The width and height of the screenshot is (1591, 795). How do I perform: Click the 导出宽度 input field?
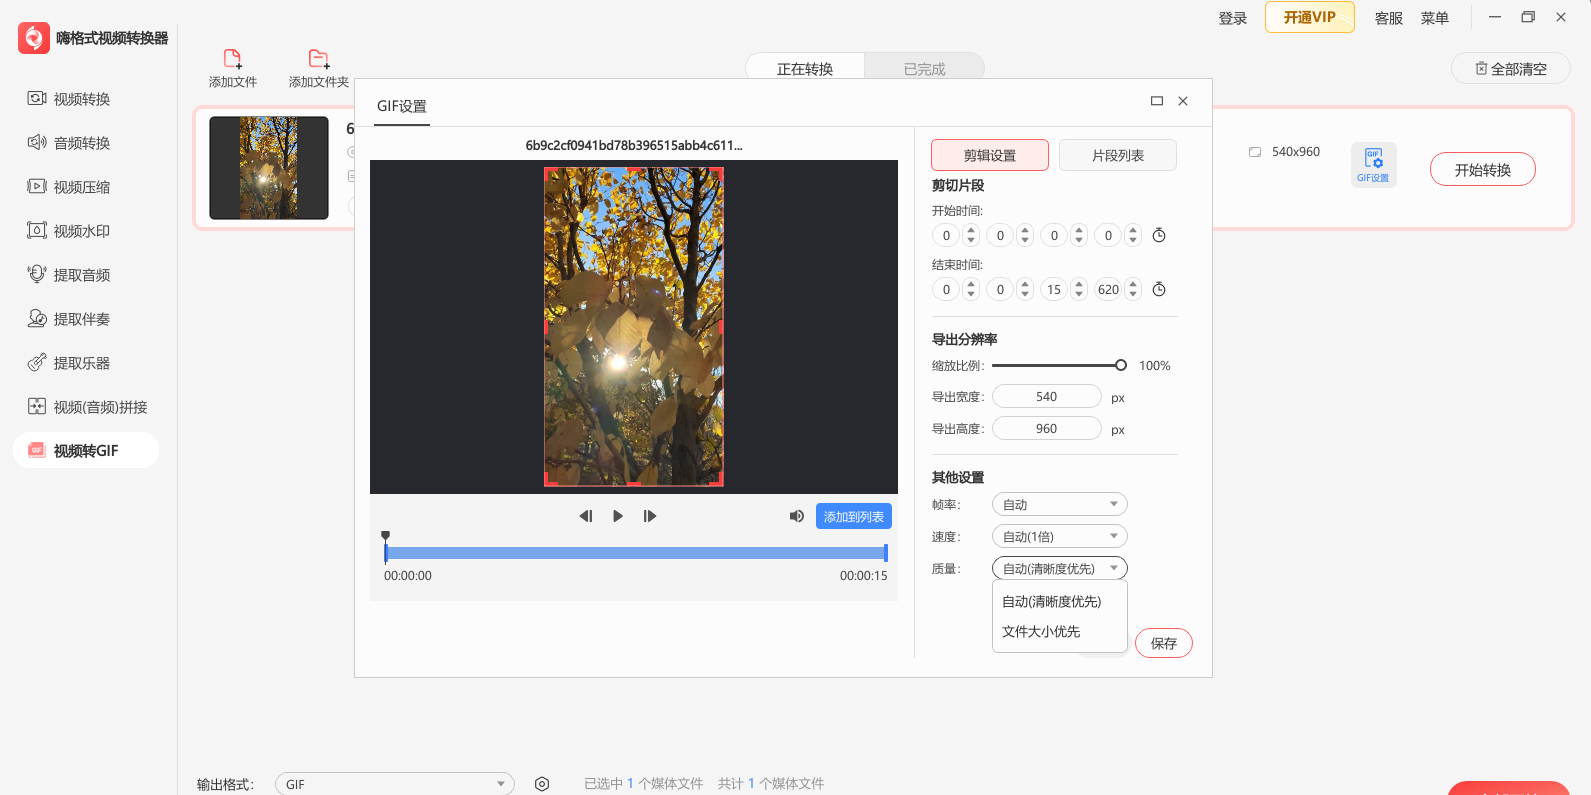[1046, 397]
